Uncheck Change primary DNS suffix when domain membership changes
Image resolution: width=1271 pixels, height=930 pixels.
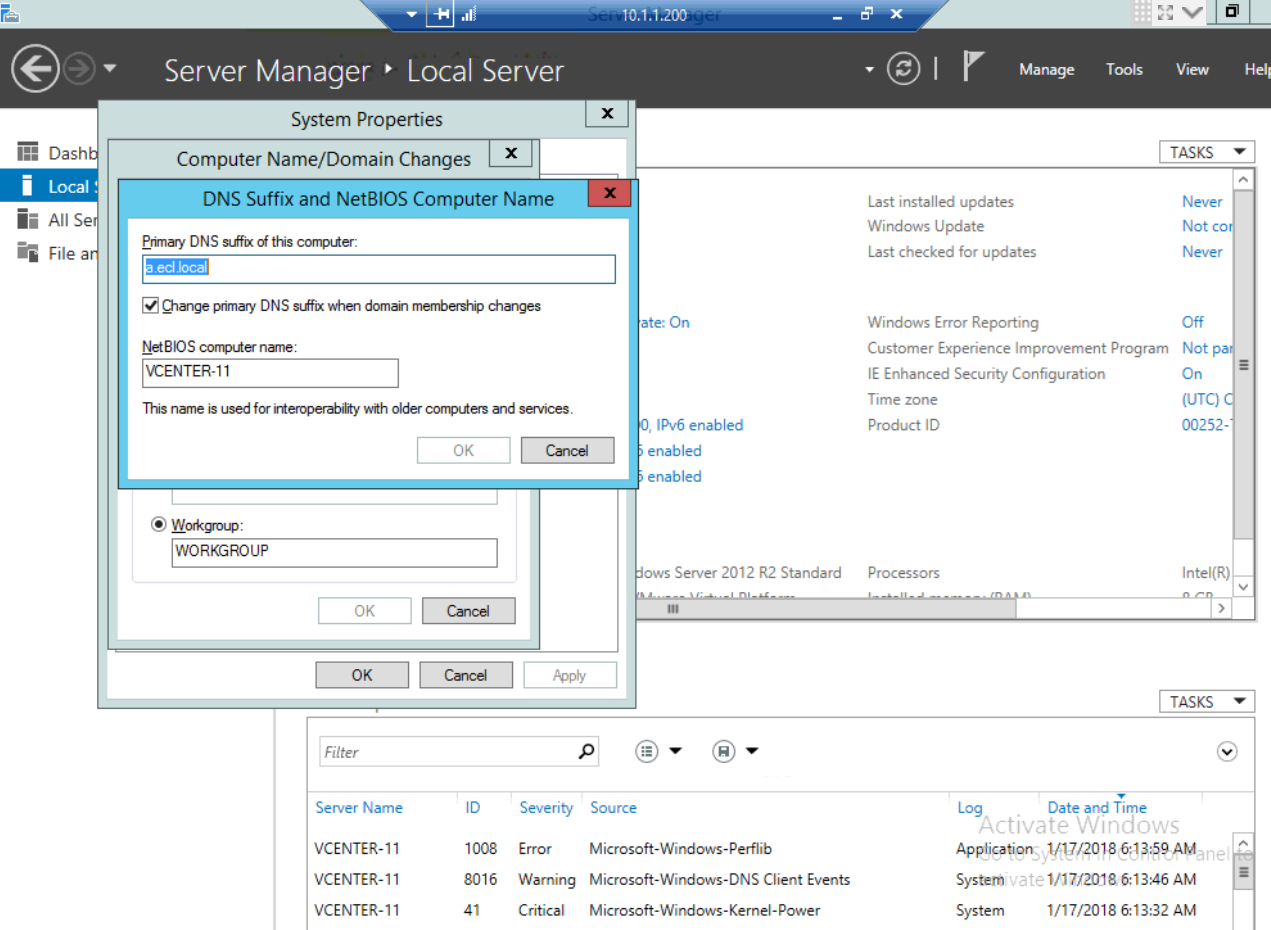tap(150, 305)
